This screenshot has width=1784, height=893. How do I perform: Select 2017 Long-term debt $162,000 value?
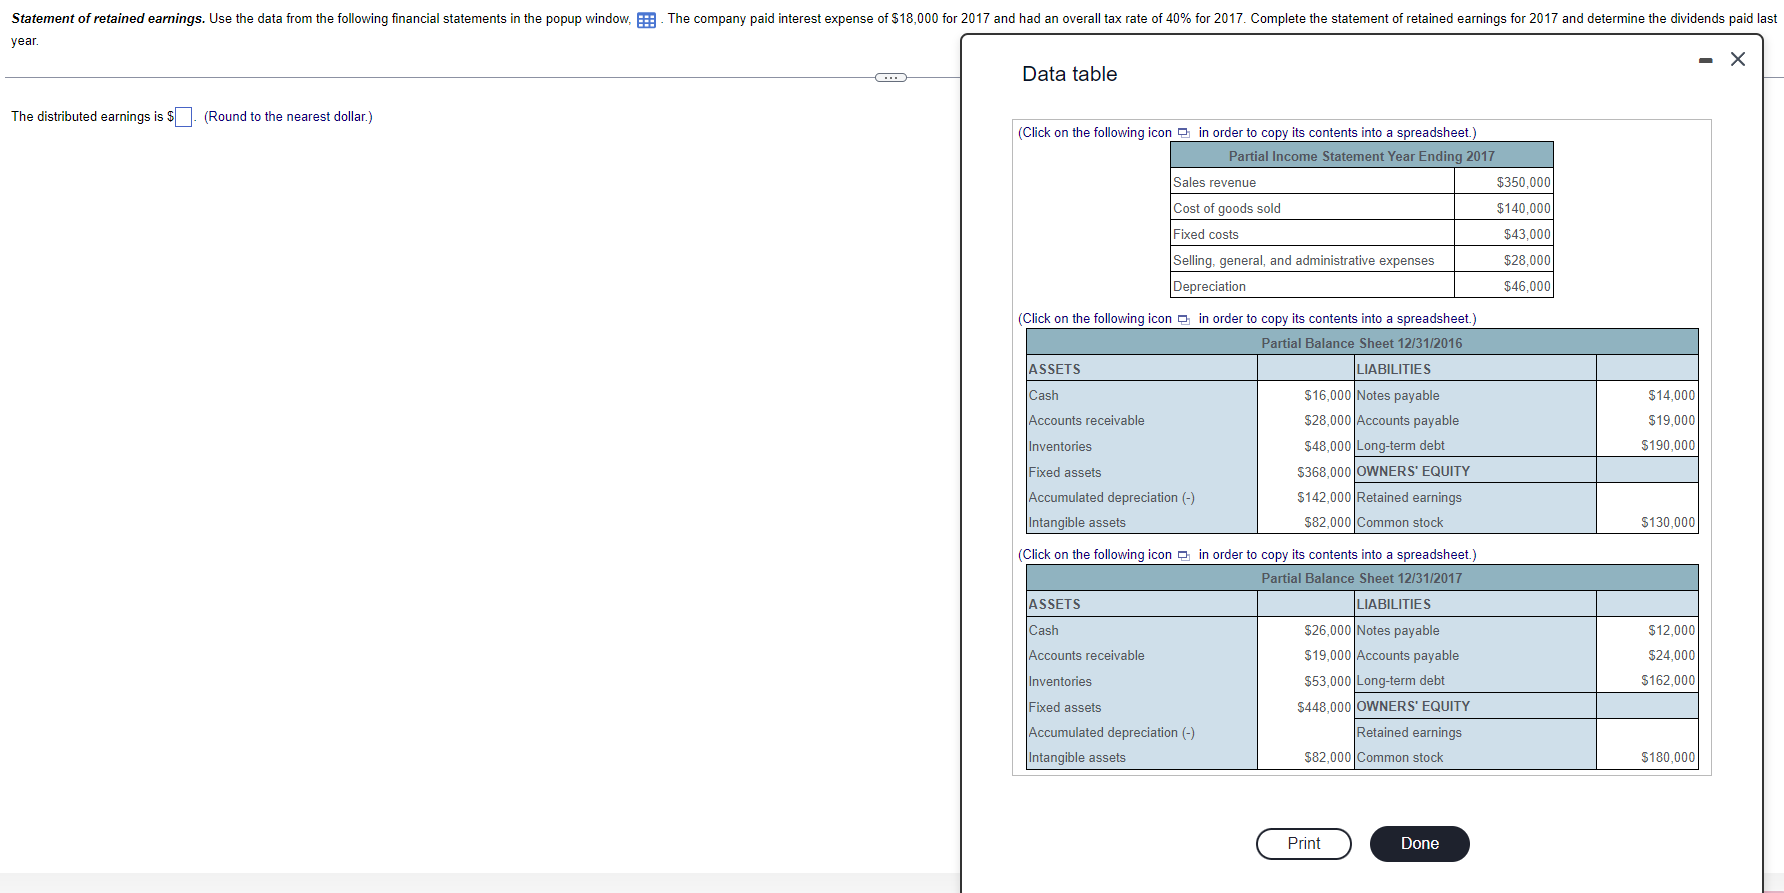[1668, 680]
